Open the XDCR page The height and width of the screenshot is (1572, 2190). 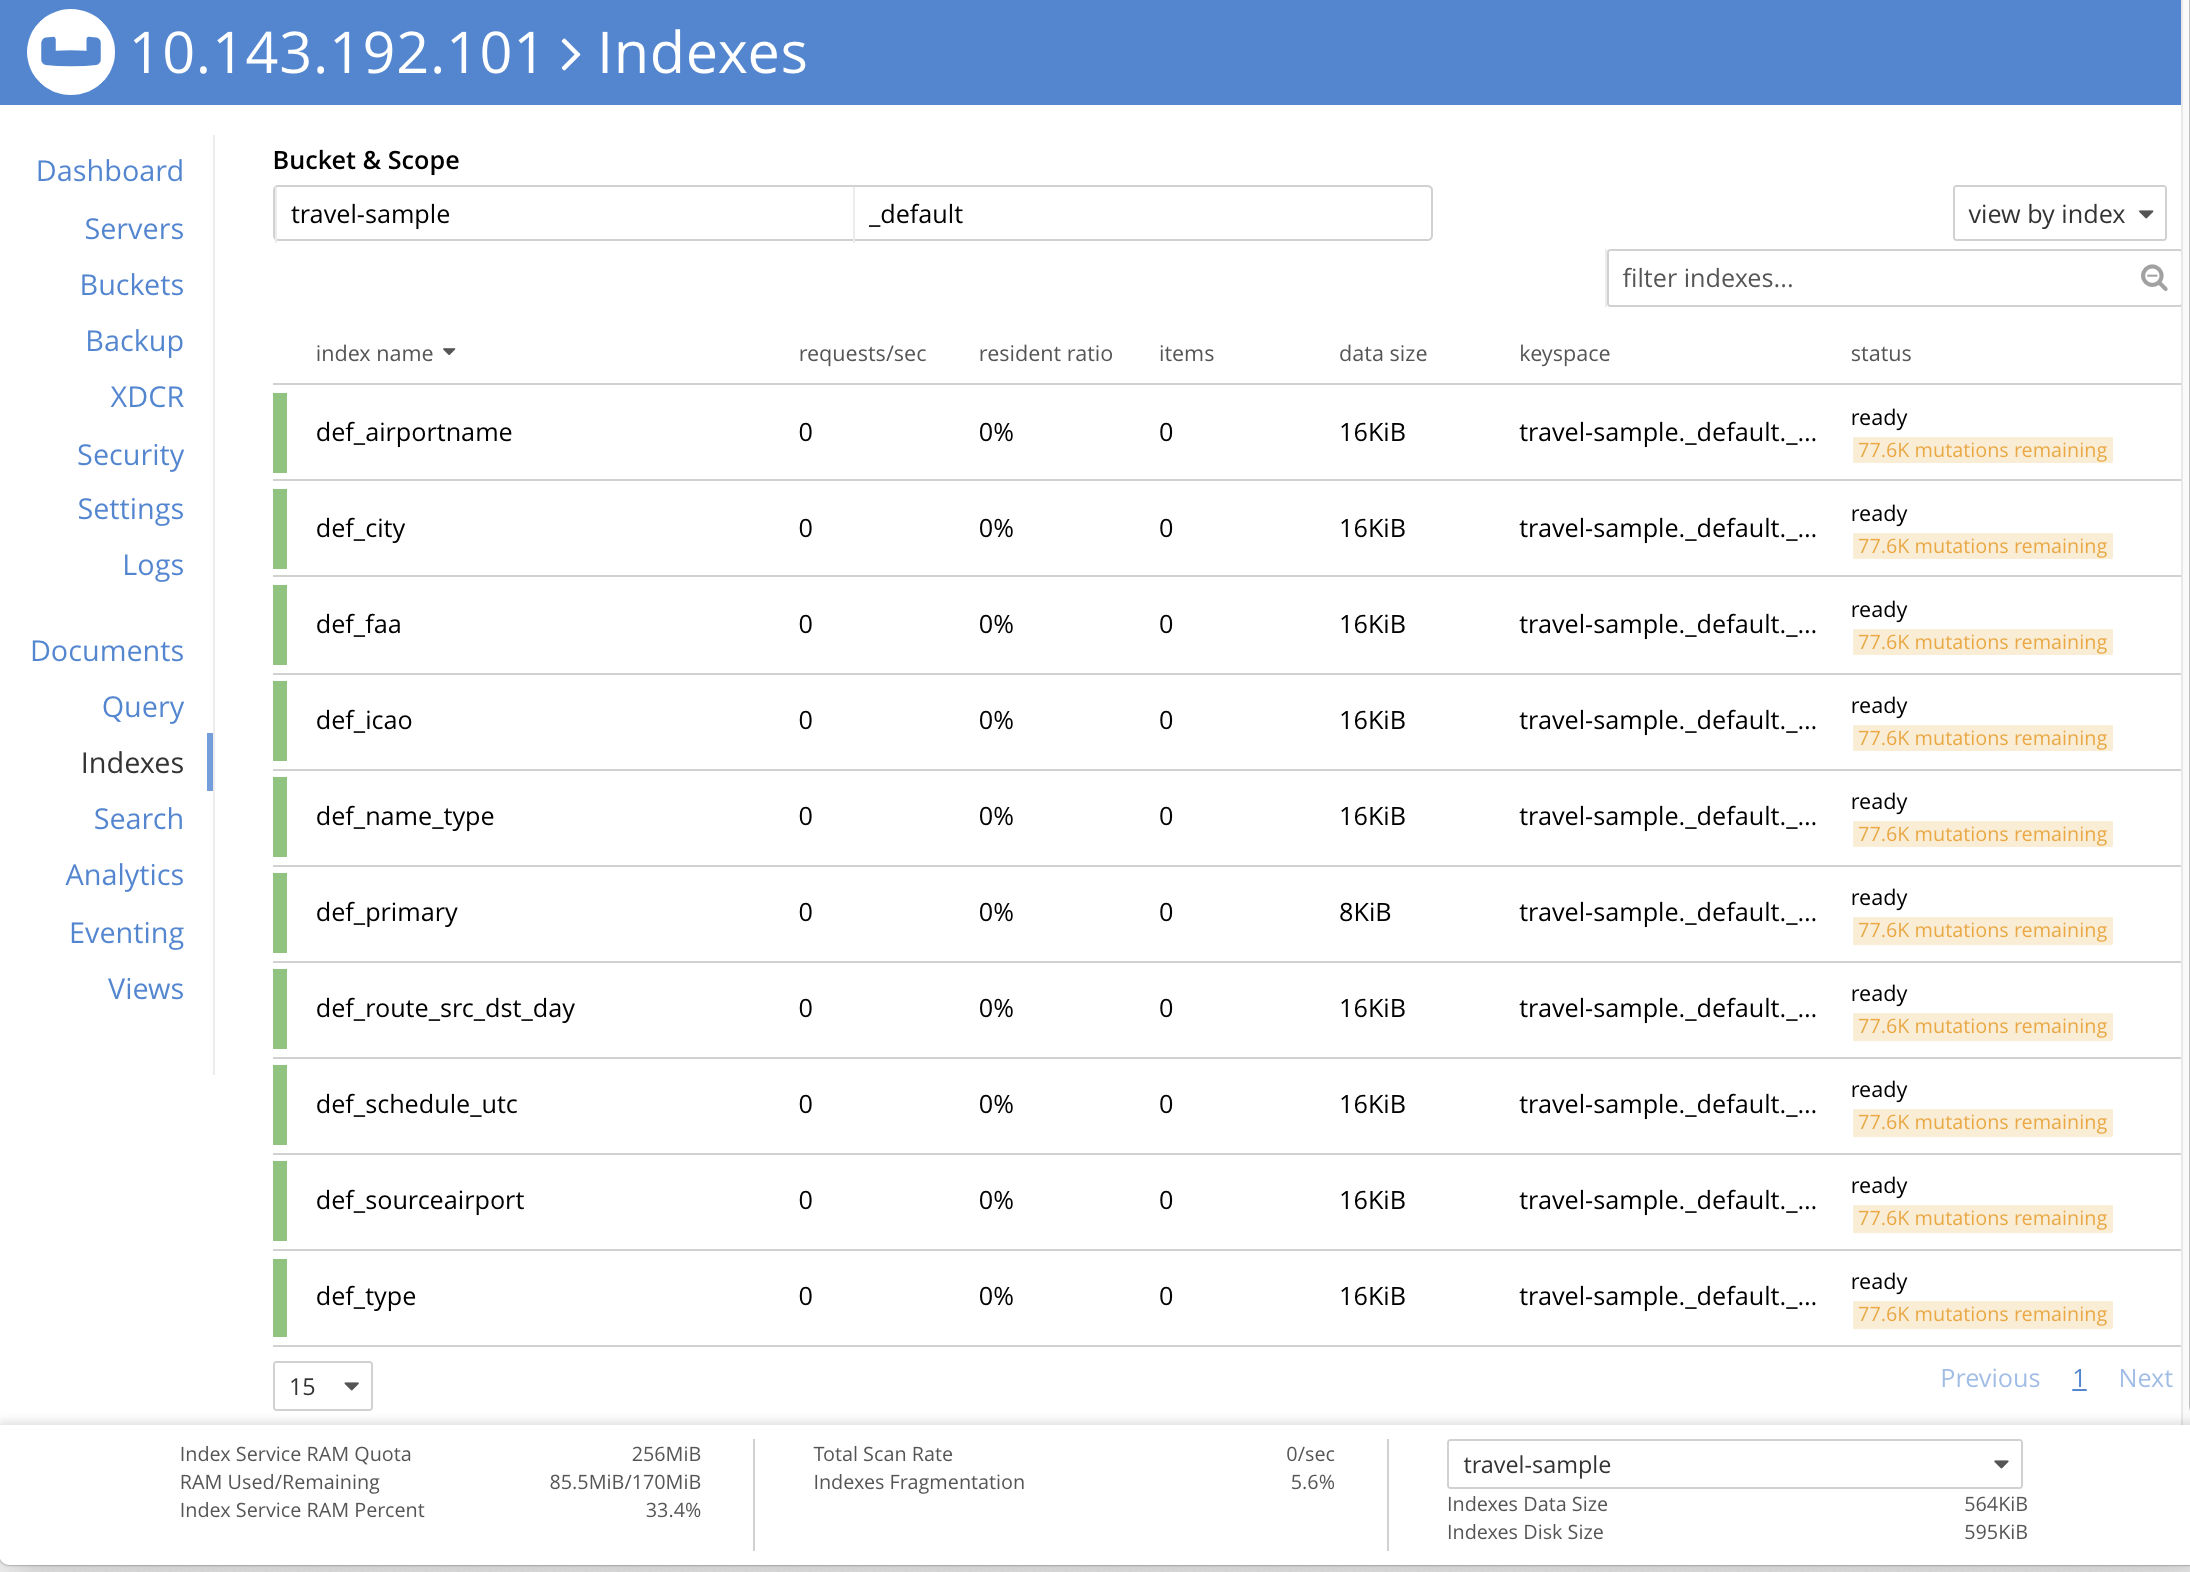click(x=146, y=397)
